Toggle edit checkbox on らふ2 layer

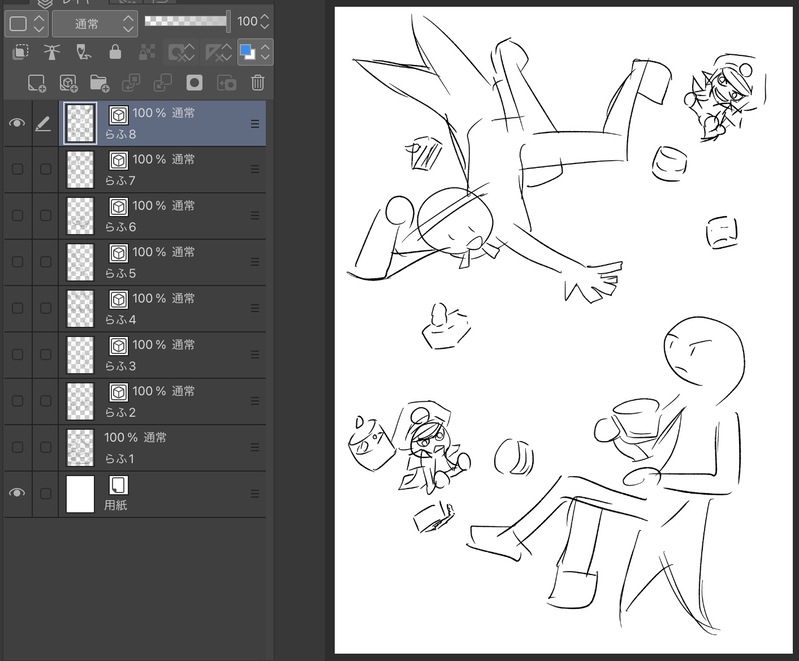click(46, 401)
